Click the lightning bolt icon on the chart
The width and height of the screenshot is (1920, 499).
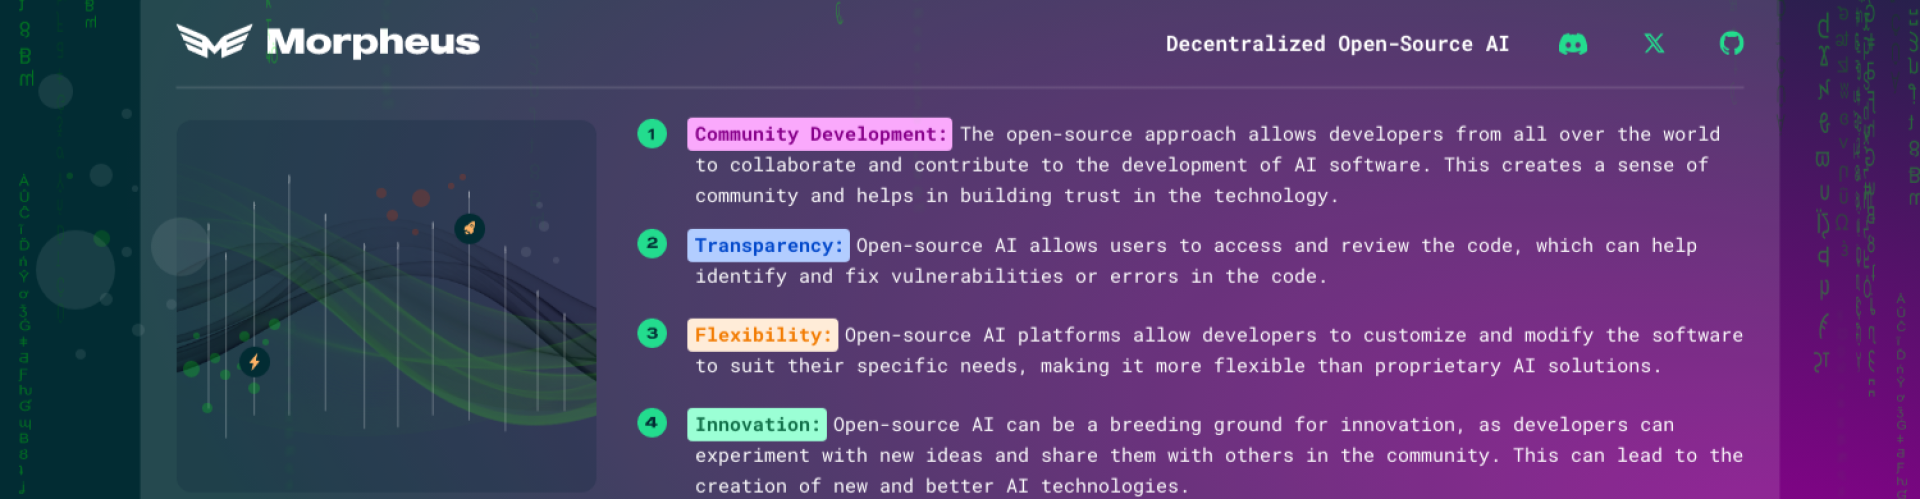click(254, 362)
